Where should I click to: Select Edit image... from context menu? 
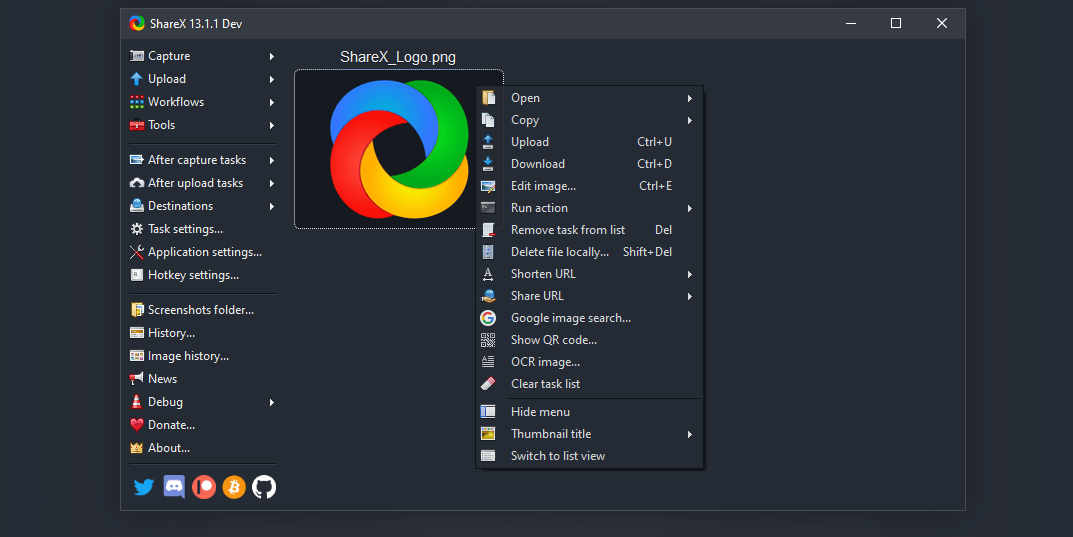543,186
